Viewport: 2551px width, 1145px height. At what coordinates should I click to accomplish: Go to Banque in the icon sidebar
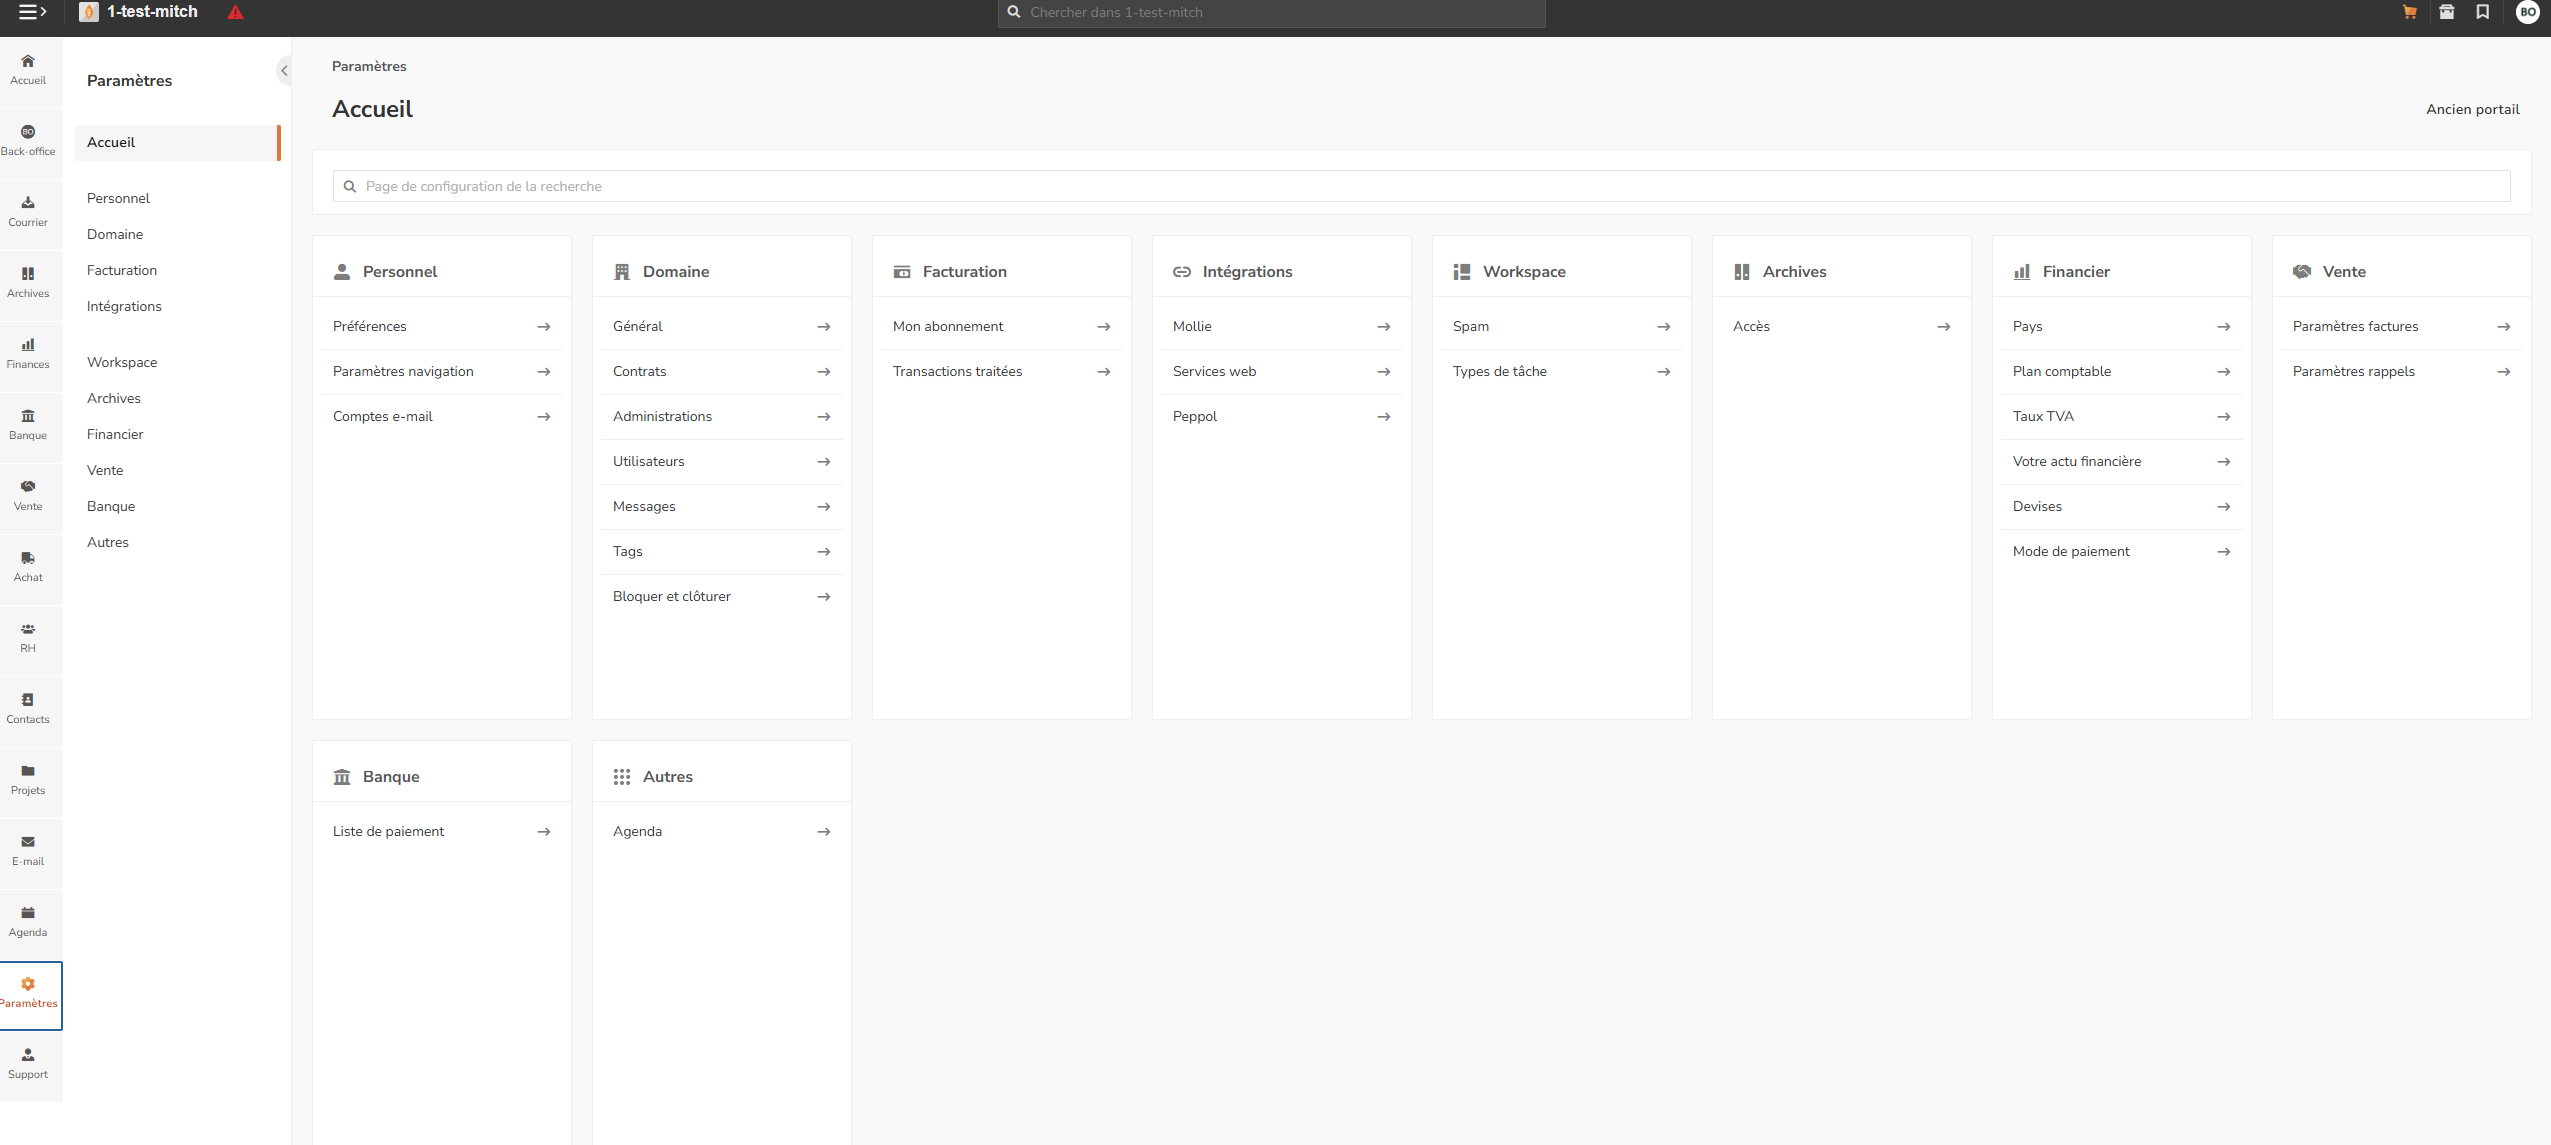[28, 424]
